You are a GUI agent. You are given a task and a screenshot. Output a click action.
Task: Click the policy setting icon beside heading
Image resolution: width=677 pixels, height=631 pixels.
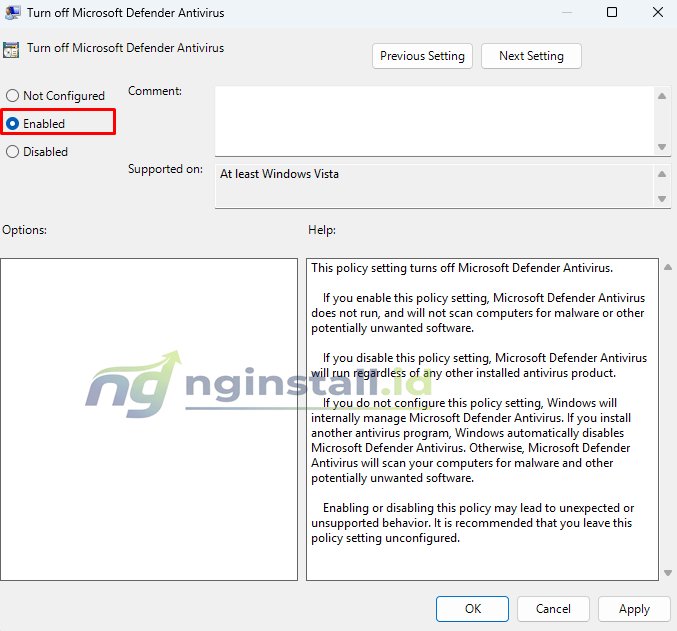[11, 49]
